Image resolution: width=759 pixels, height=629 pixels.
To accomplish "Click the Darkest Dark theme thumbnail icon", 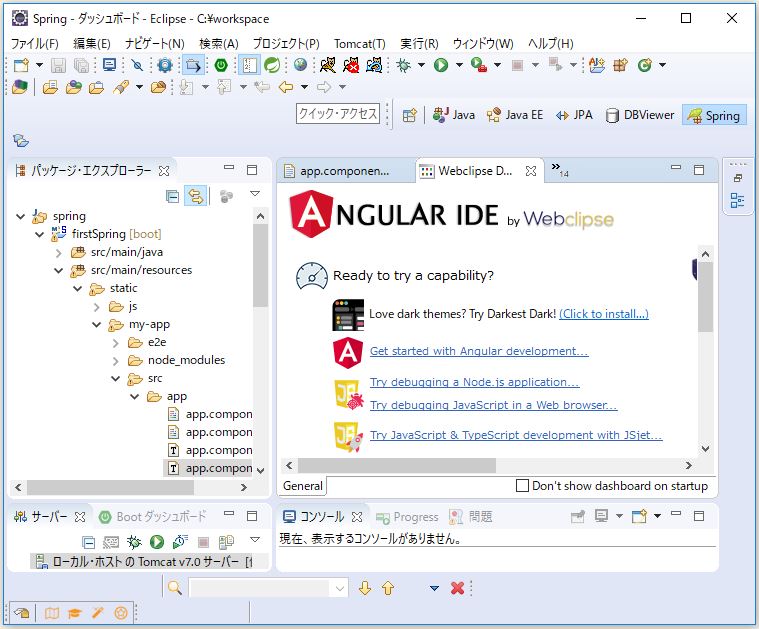I will [348, 315].
